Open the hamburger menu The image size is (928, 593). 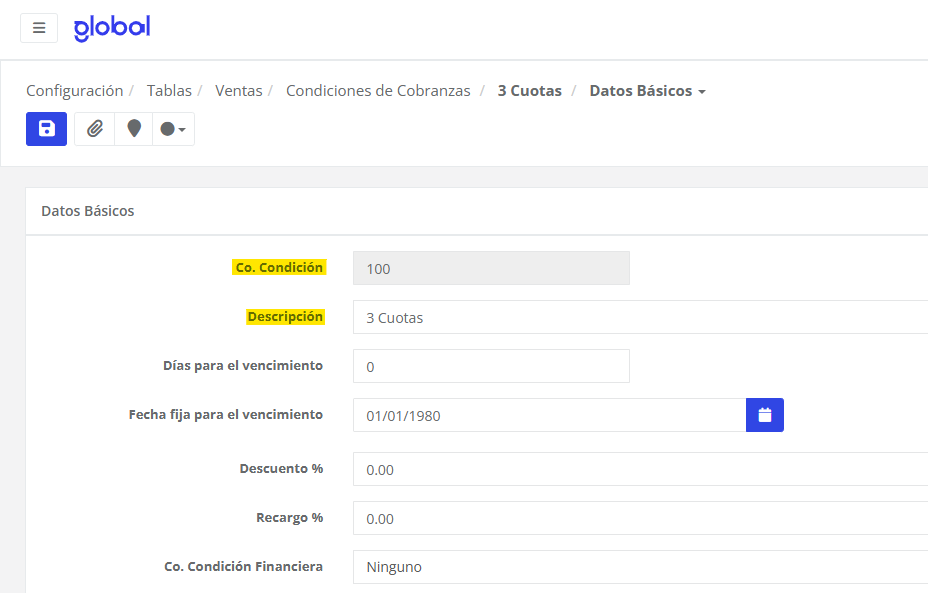click(x=39, y=28)
